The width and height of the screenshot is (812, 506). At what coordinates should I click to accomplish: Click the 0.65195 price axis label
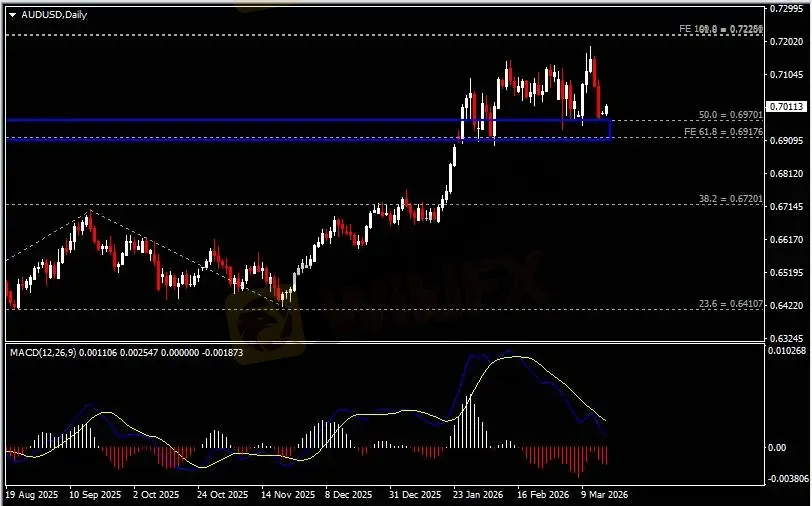787,272
